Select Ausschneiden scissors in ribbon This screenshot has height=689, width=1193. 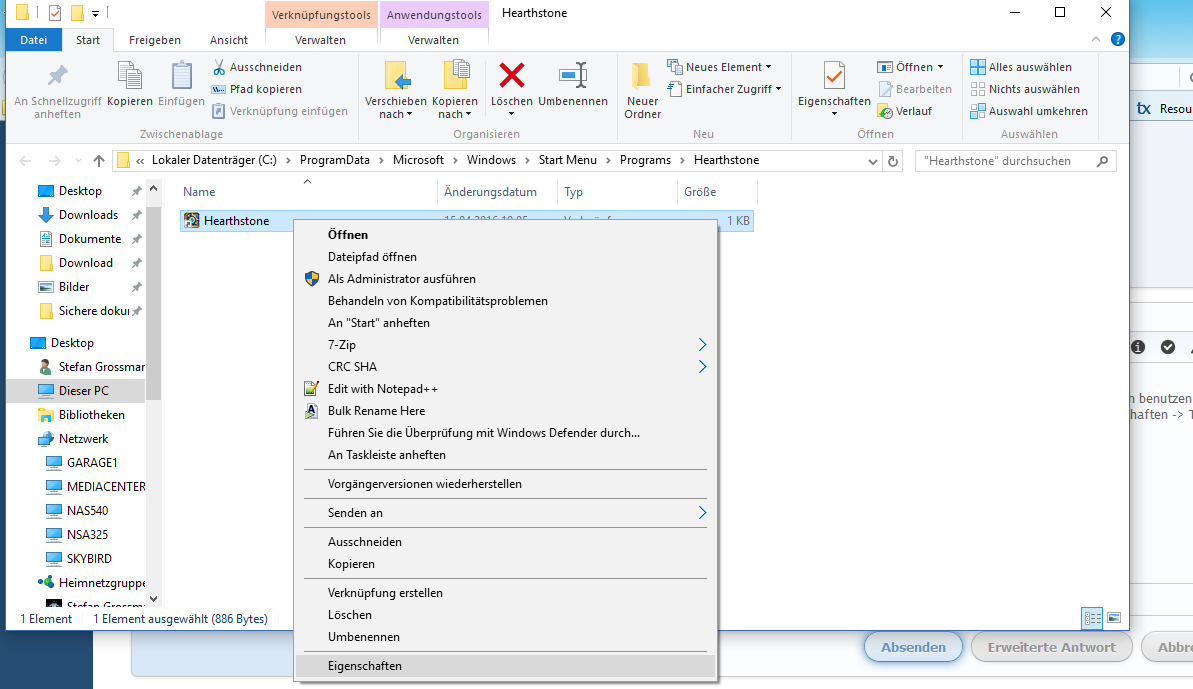click(219, 67)
